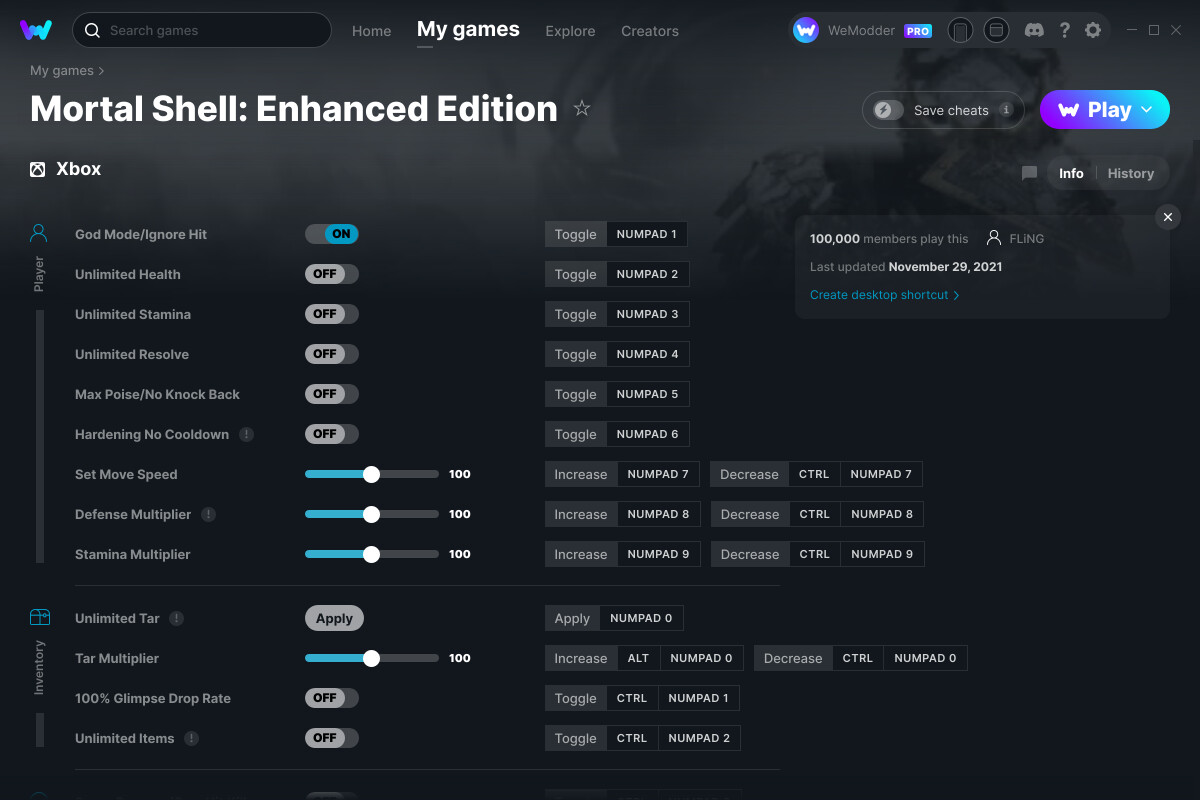This screenshot has height=800, width=1200.
Task: Click the overlay window icon in header
Action: [996, 30]
